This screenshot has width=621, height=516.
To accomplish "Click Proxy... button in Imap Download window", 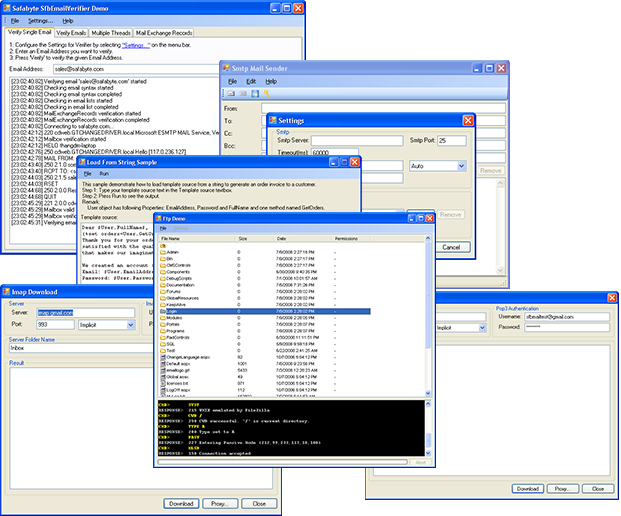I will coord(220,503).
